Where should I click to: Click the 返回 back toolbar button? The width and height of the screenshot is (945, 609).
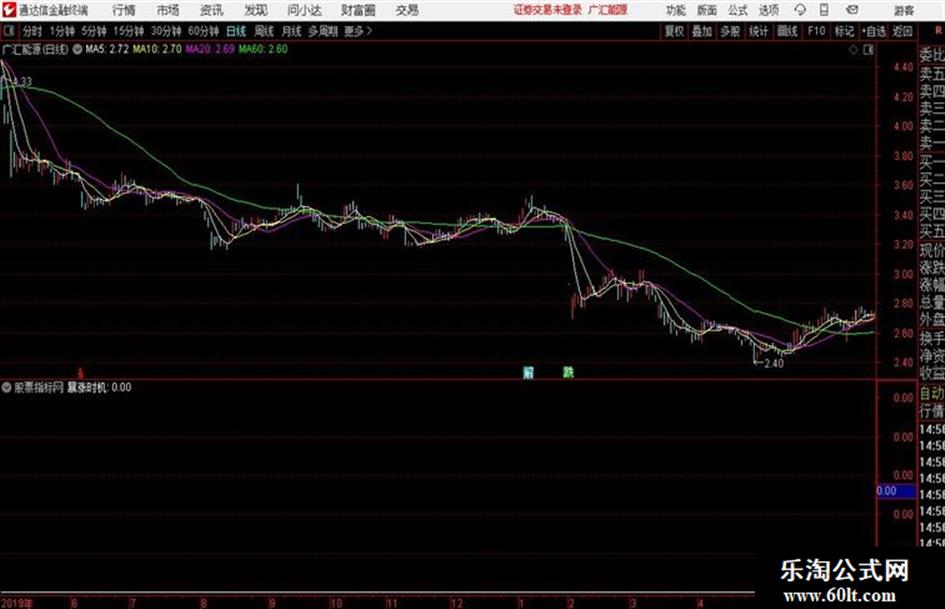click(902, 31)
